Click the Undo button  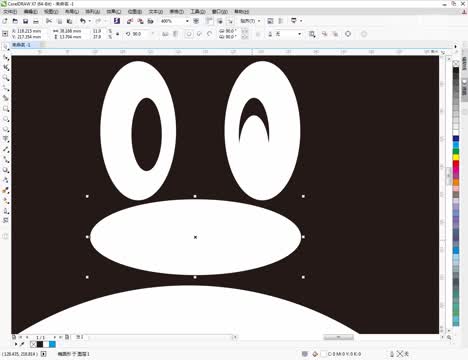click(x=83, y=21)
